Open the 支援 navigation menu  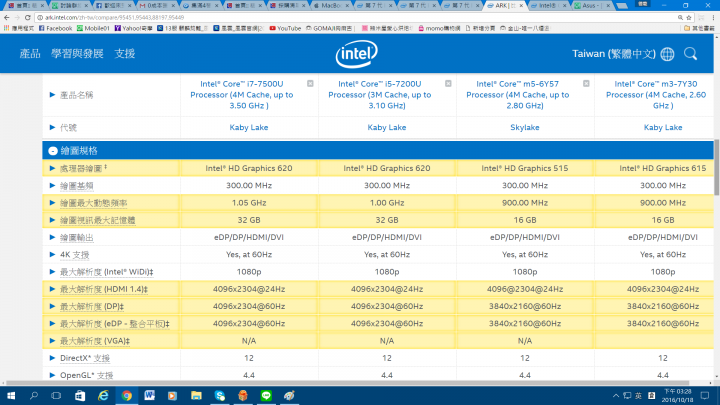[x=124, y=54]
